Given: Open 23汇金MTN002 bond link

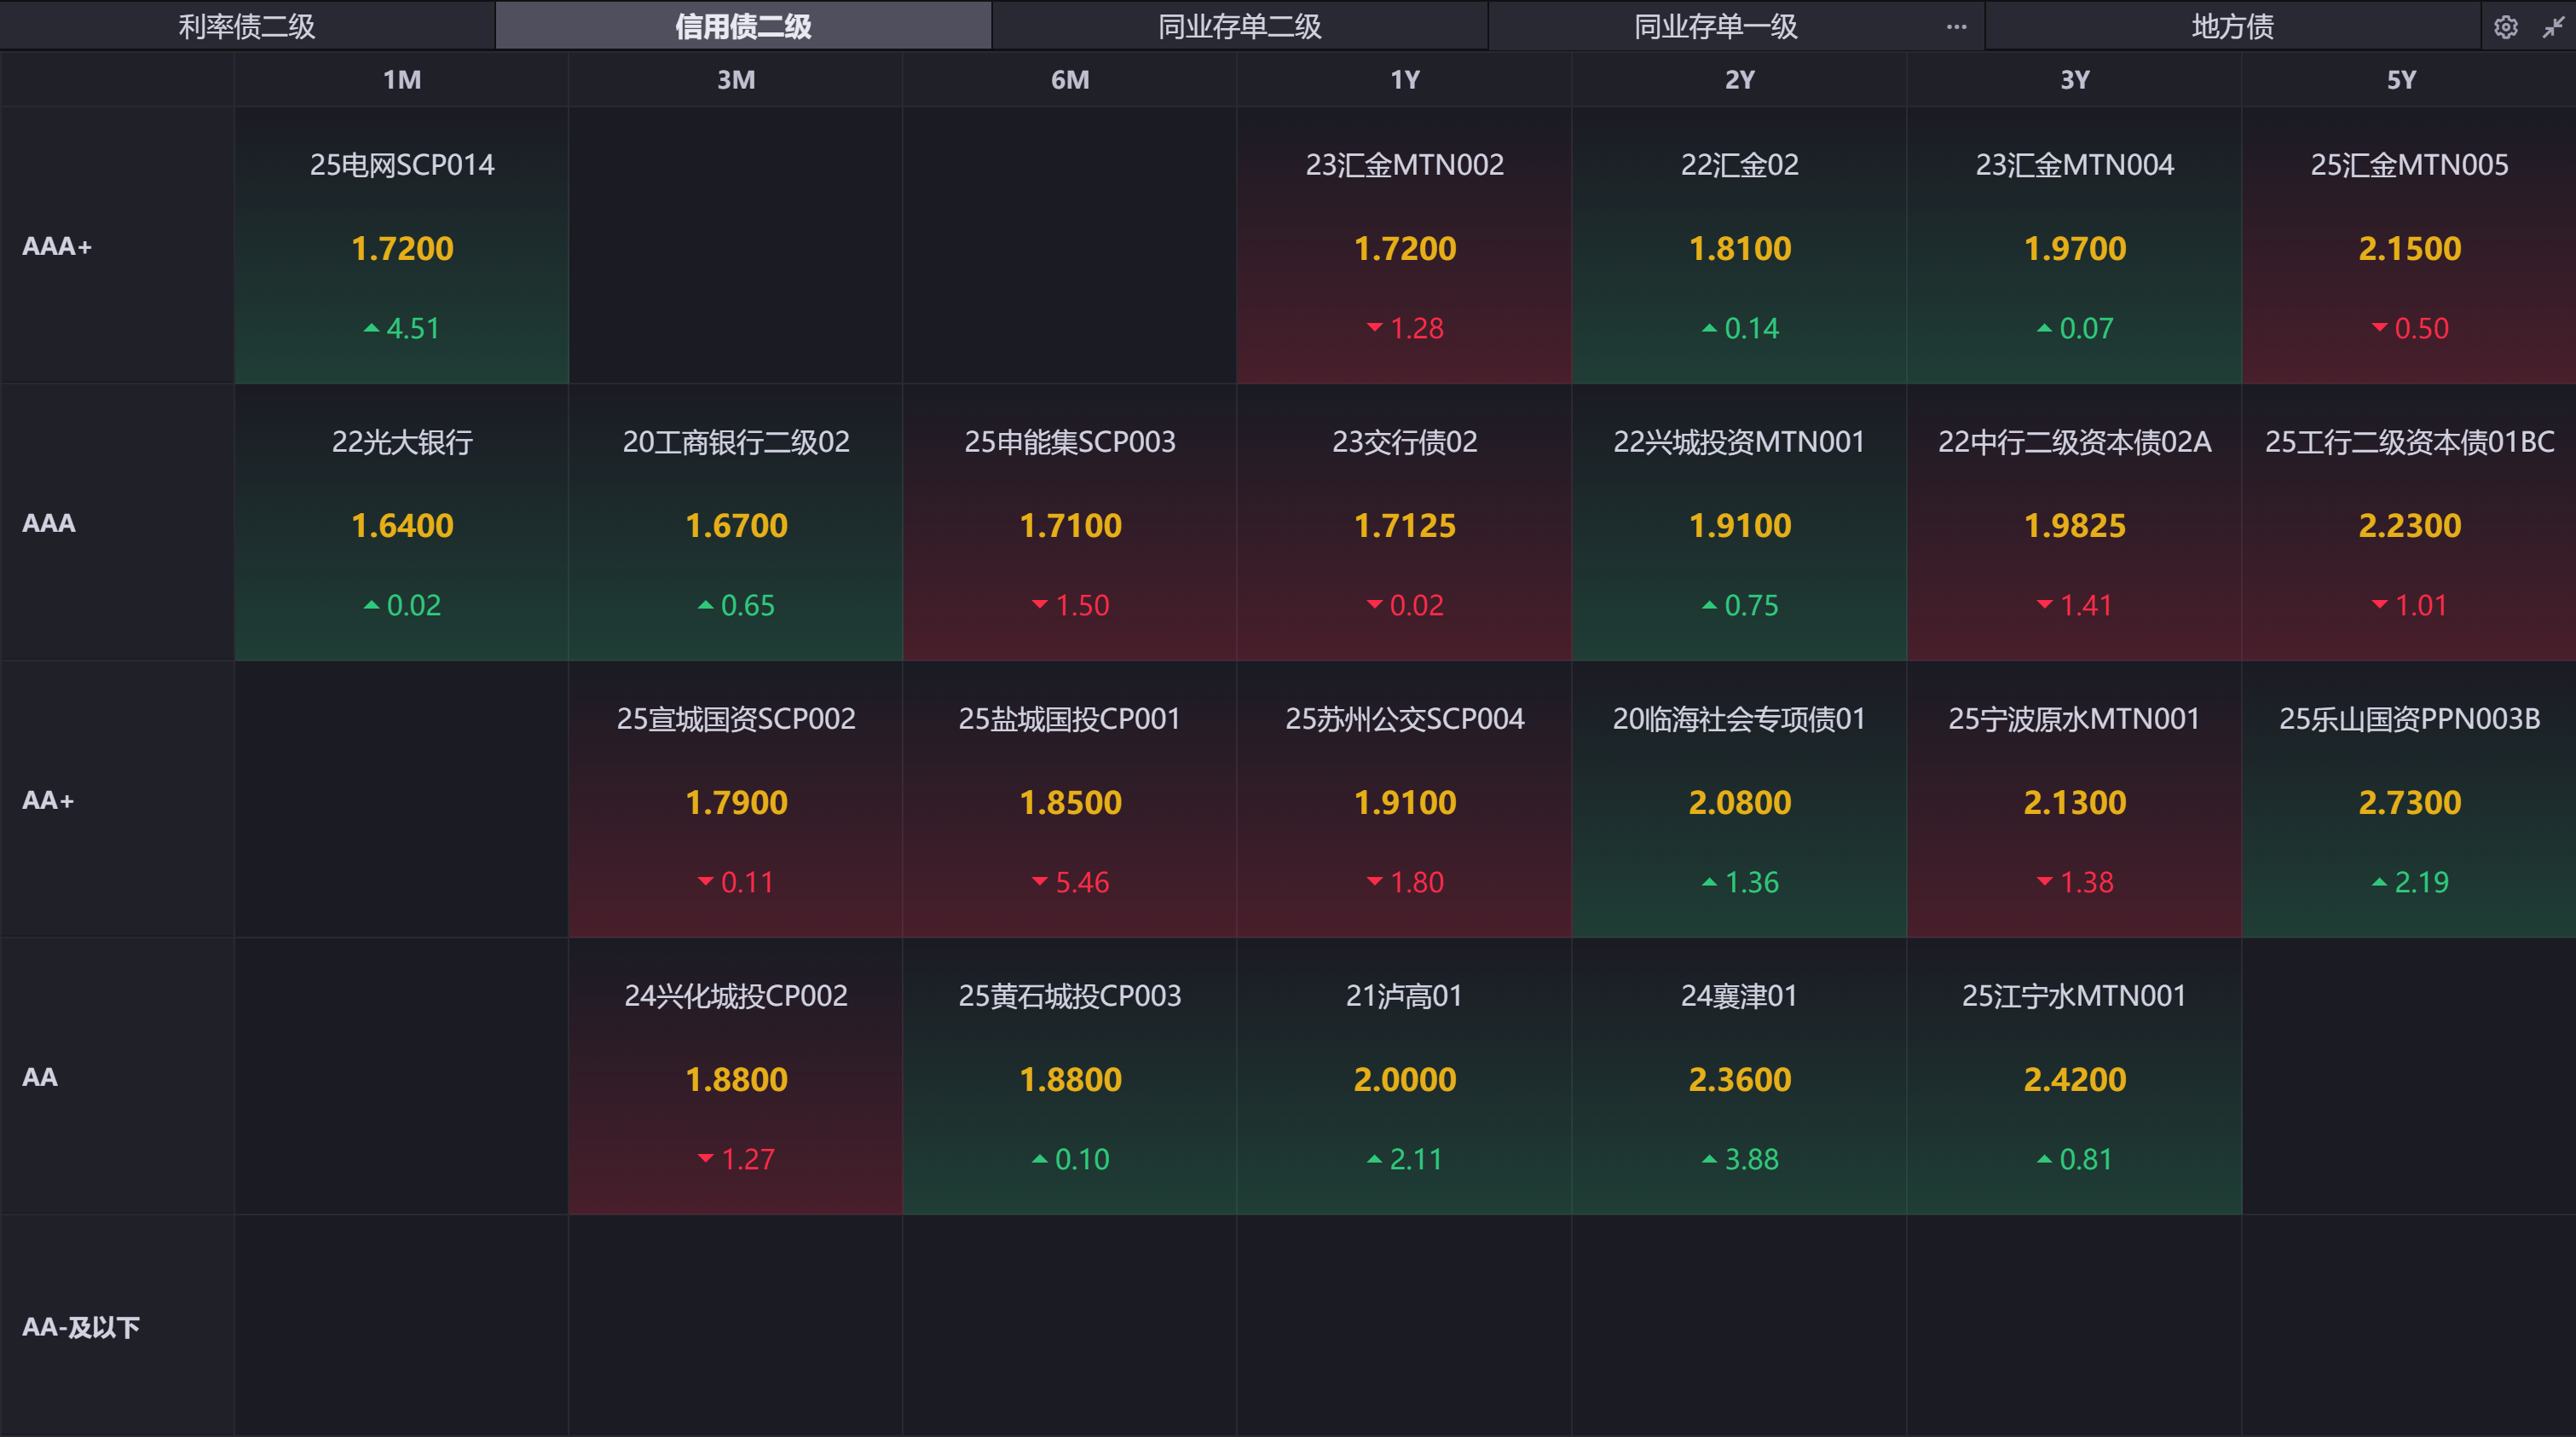Looking at the screenshot, I should [1404, 165].
